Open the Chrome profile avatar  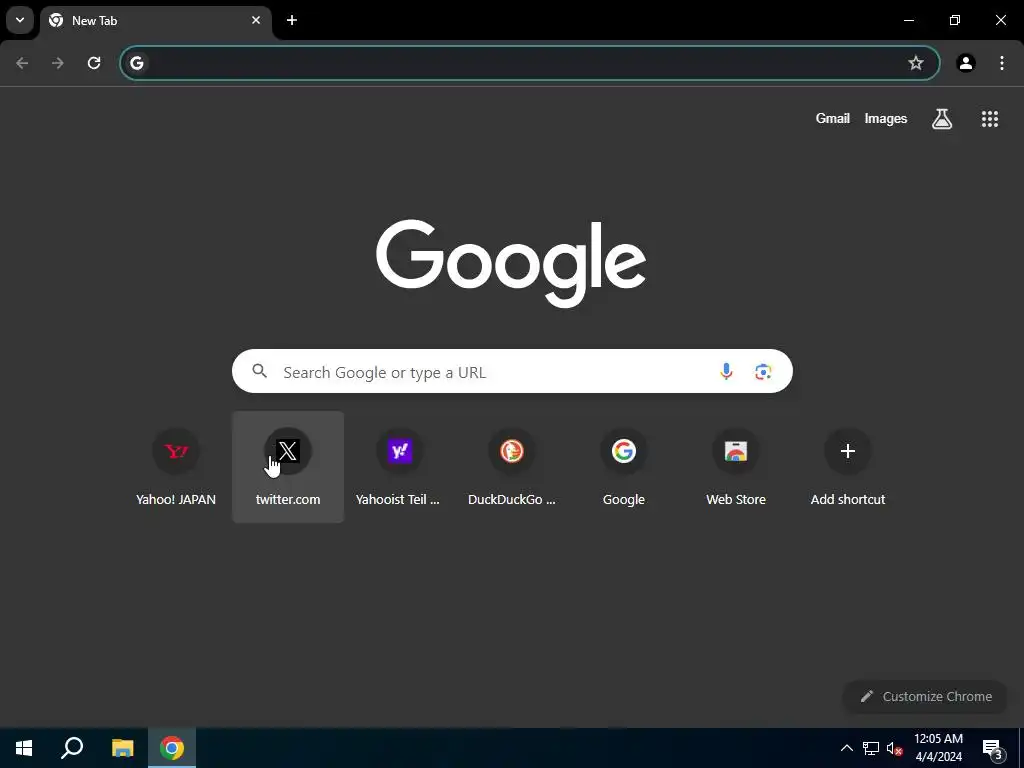coord(966,63)
